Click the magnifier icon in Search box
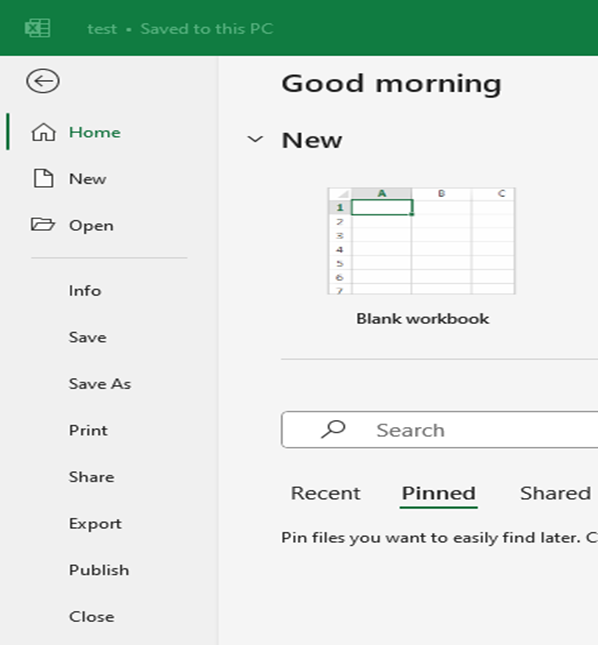The image size is (598, 645). pos(333,429)
